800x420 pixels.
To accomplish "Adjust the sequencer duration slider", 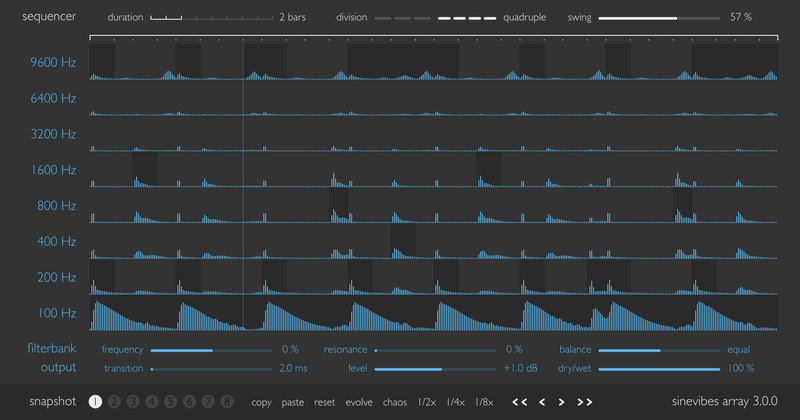I will [212, 18].
